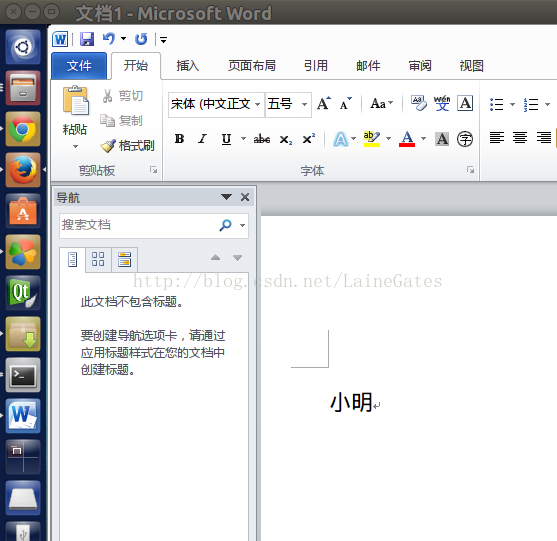Click the Enclose Characters (字) circle icon

point(465,139)
